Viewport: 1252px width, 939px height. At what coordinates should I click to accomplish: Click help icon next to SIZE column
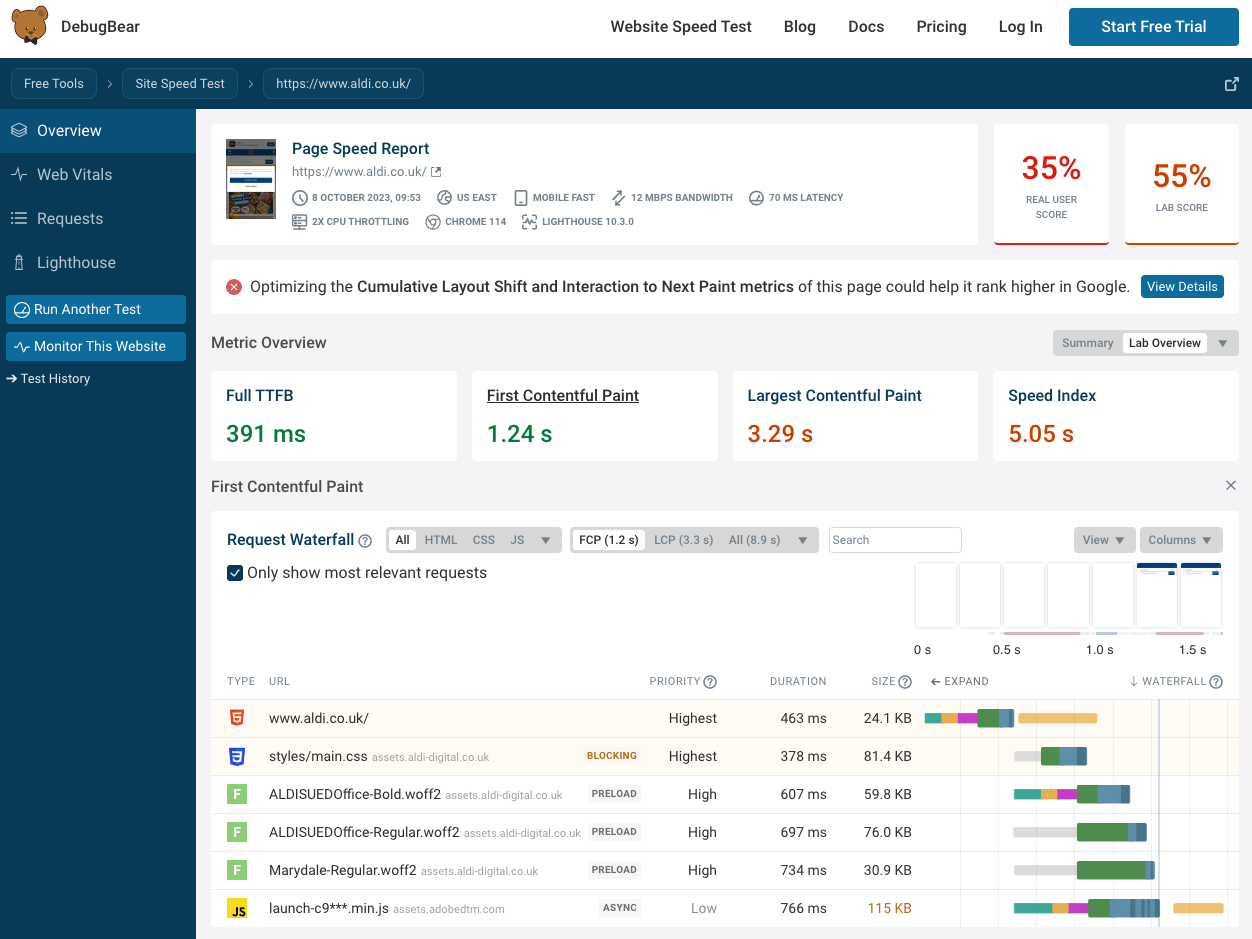click(x=905, y=682)
